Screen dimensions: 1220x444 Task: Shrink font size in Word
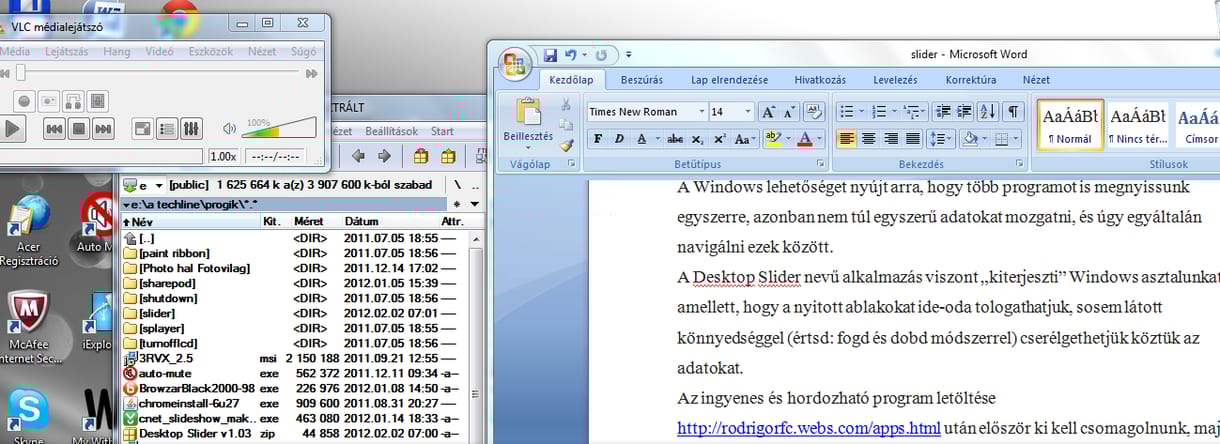pos(789,112)
